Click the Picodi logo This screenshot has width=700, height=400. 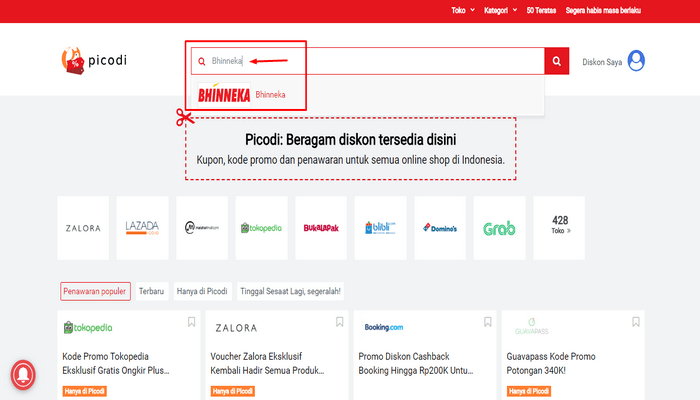coord(94,60)
